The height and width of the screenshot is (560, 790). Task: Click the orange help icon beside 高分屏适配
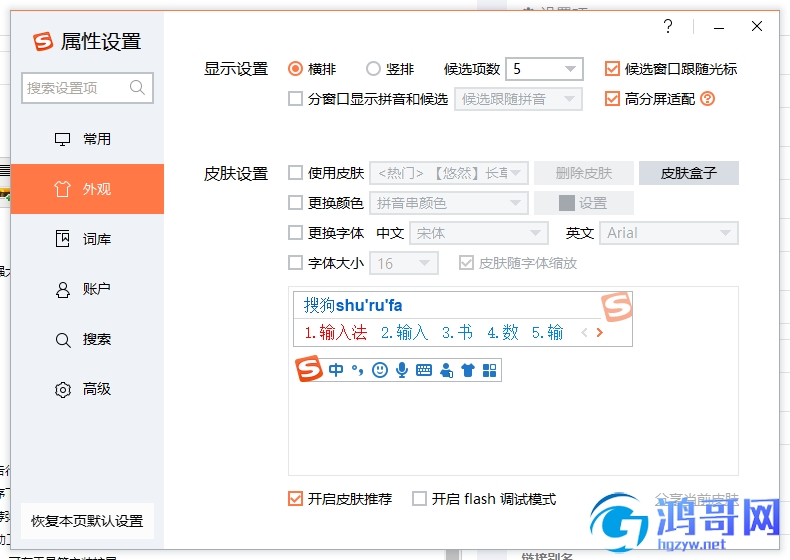click(708, 99)
